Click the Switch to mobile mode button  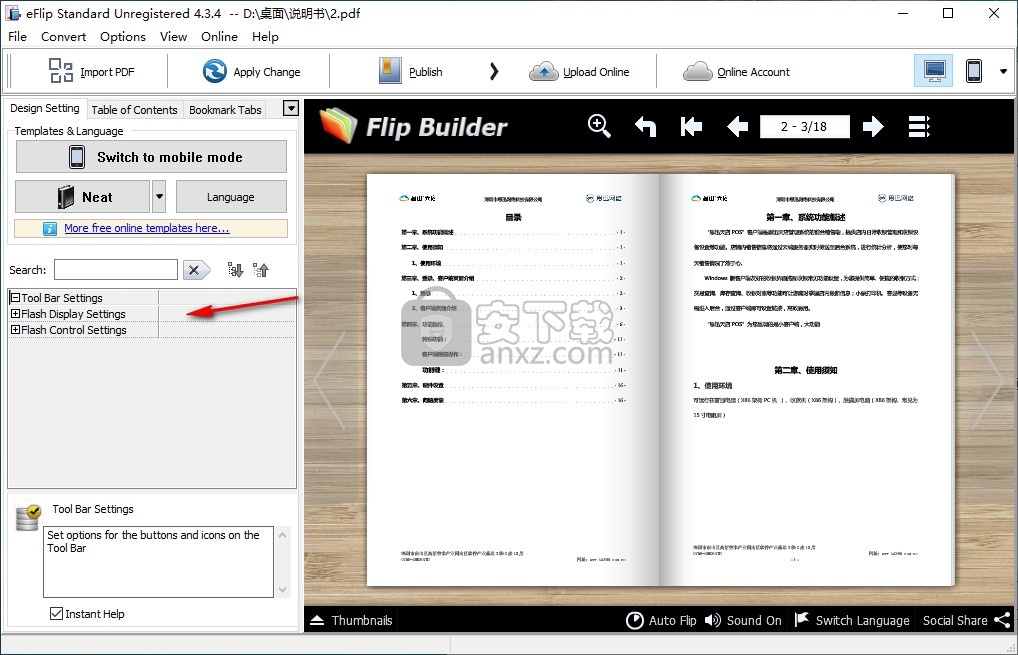[x=151, y=157]
